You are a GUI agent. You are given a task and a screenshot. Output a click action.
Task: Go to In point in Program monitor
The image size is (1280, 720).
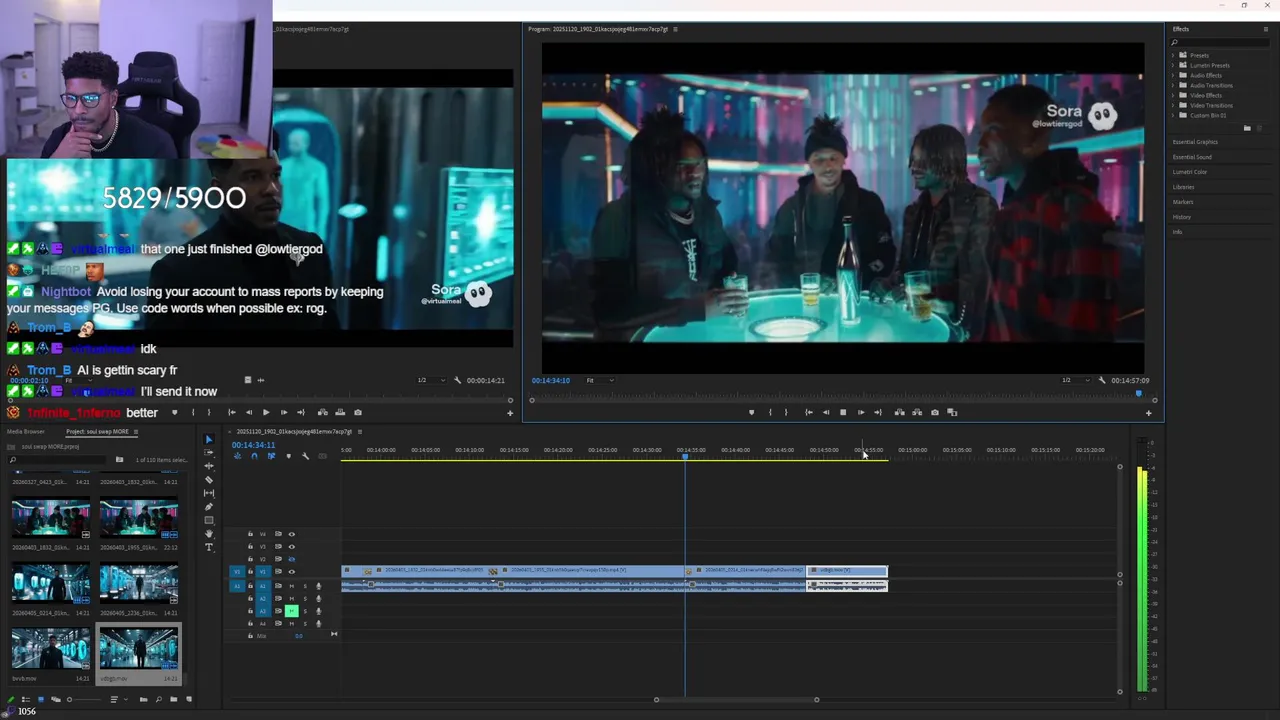pyautogui.click(x=809, y=412)
